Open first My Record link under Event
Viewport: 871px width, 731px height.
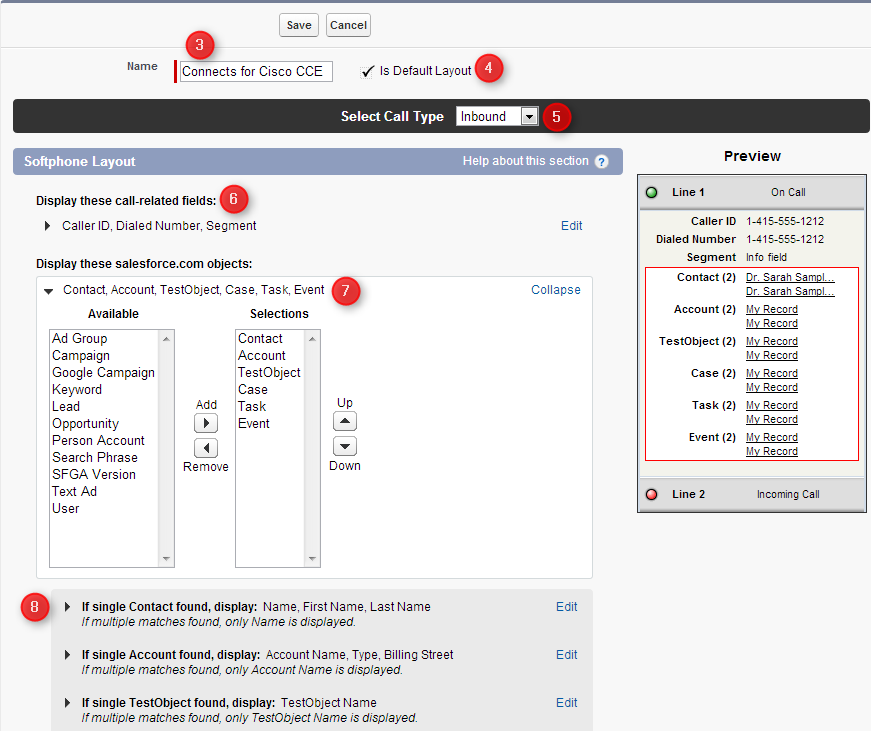(772, 437)
